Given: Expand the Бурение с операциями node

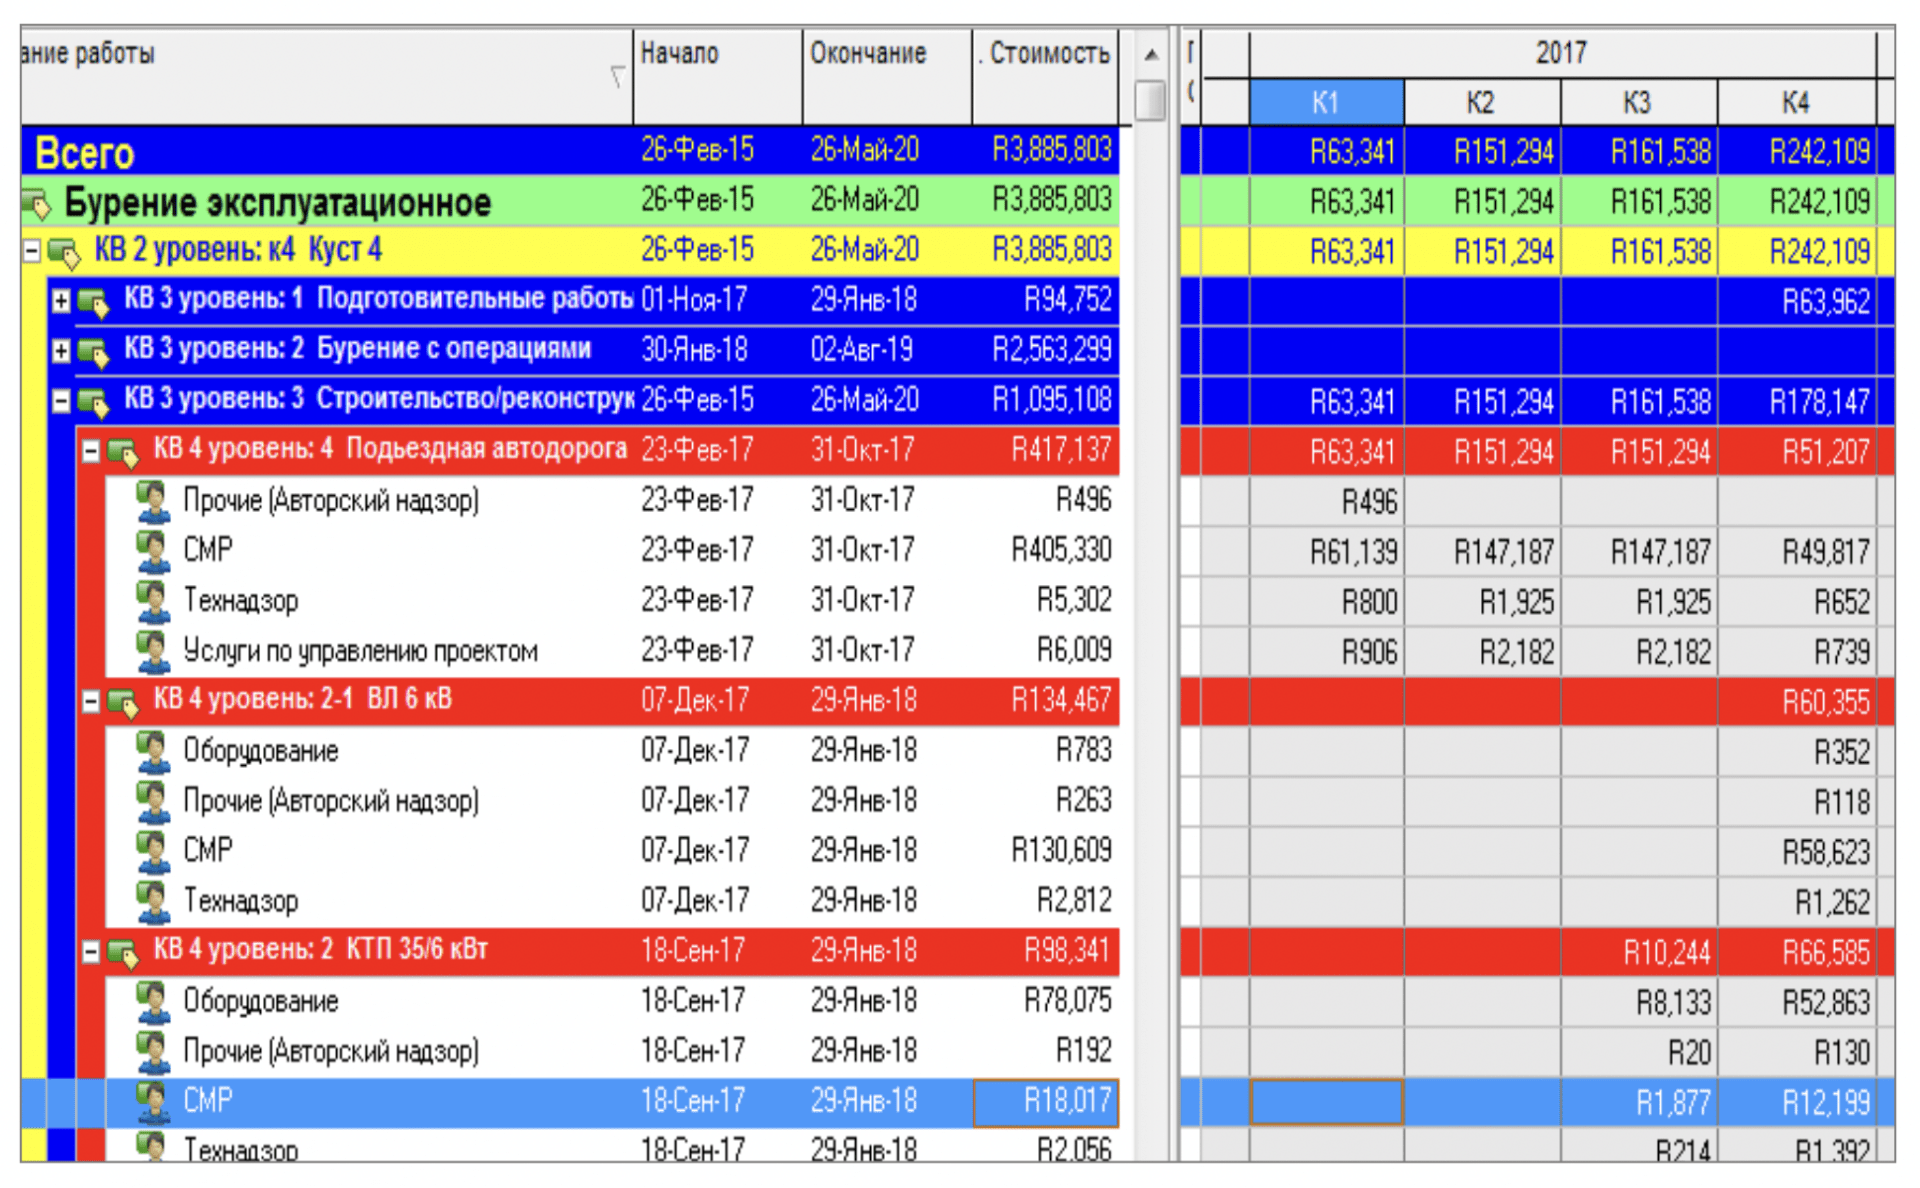Looking at the screenshot, I should point(61,350).
